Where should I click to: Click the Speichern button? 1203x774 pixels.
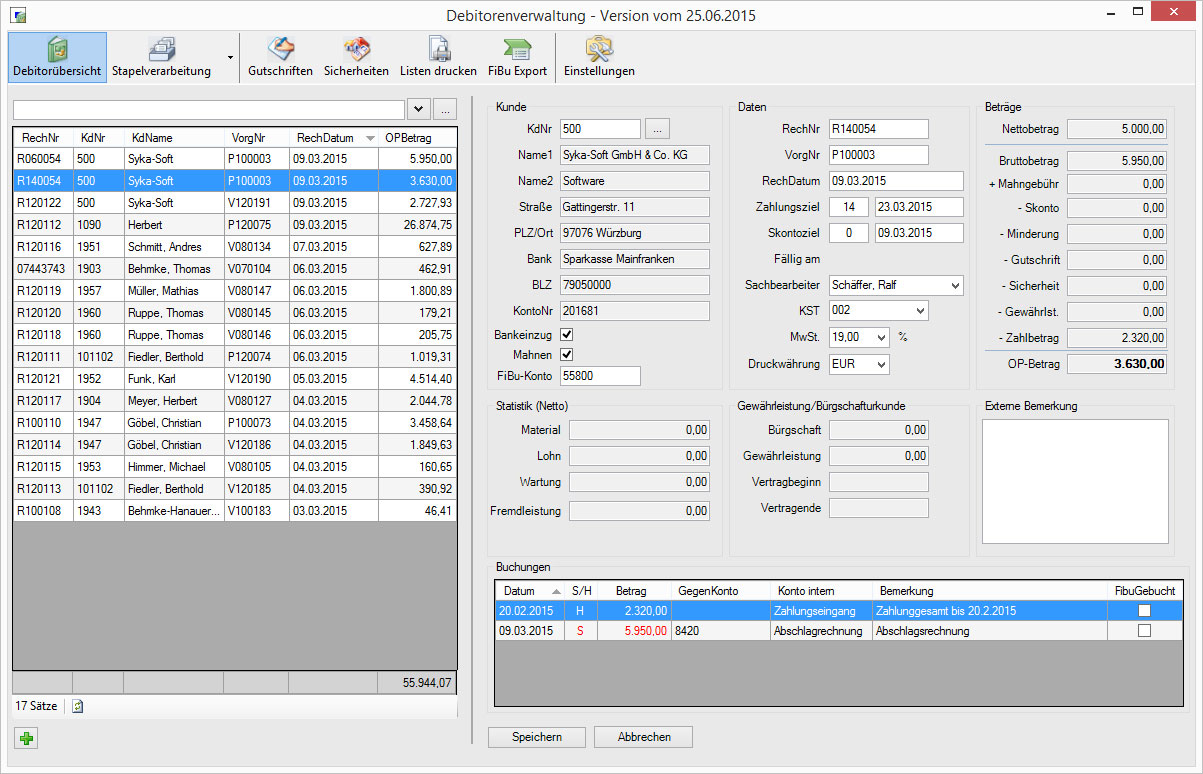click(x=536, y=737)
